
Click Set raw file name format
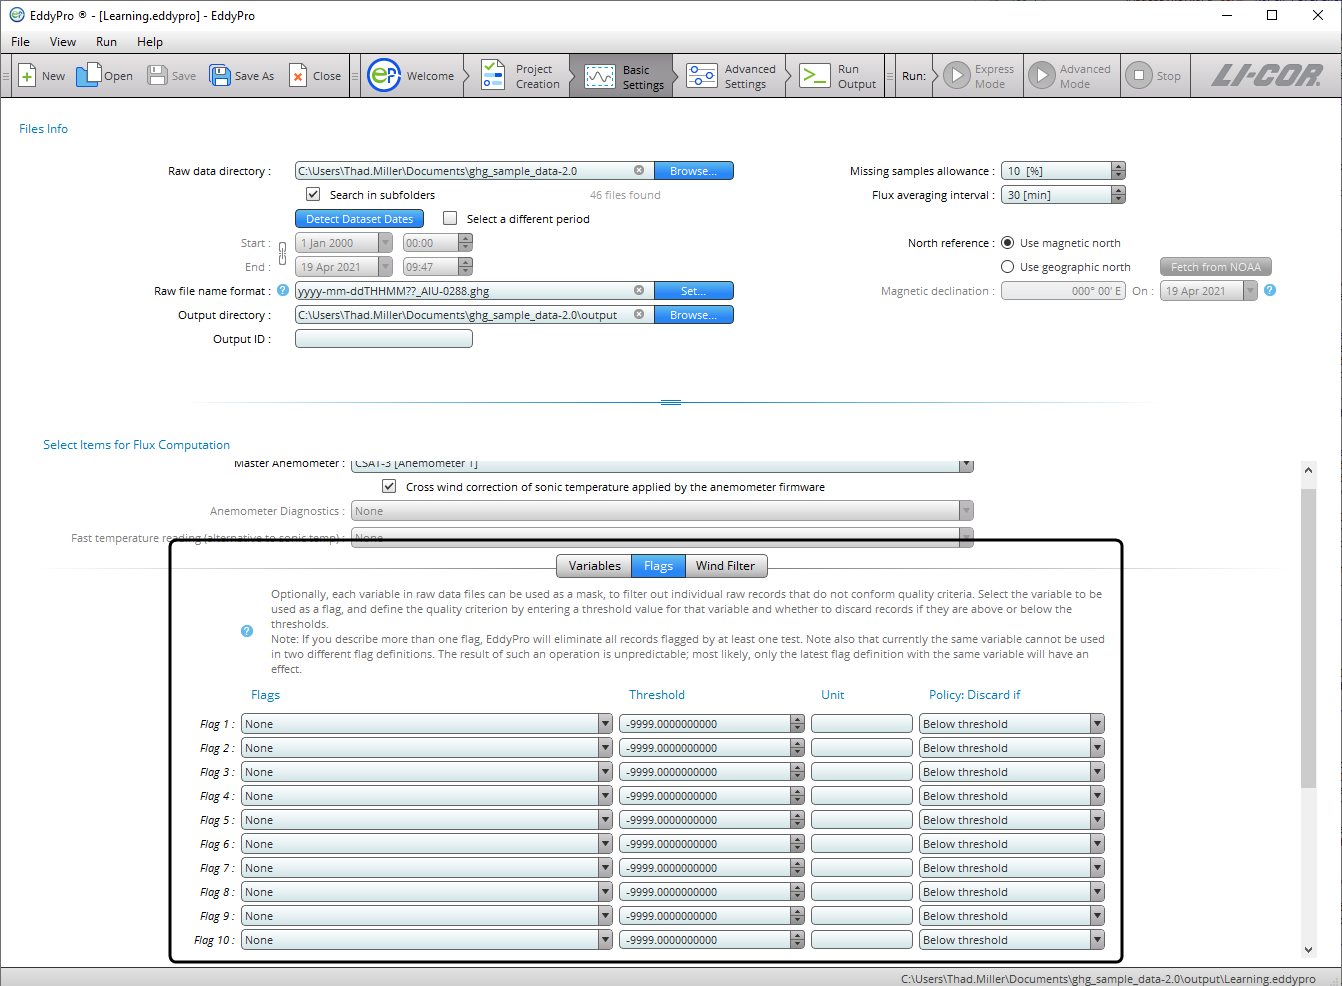click(x=693, y=291)
